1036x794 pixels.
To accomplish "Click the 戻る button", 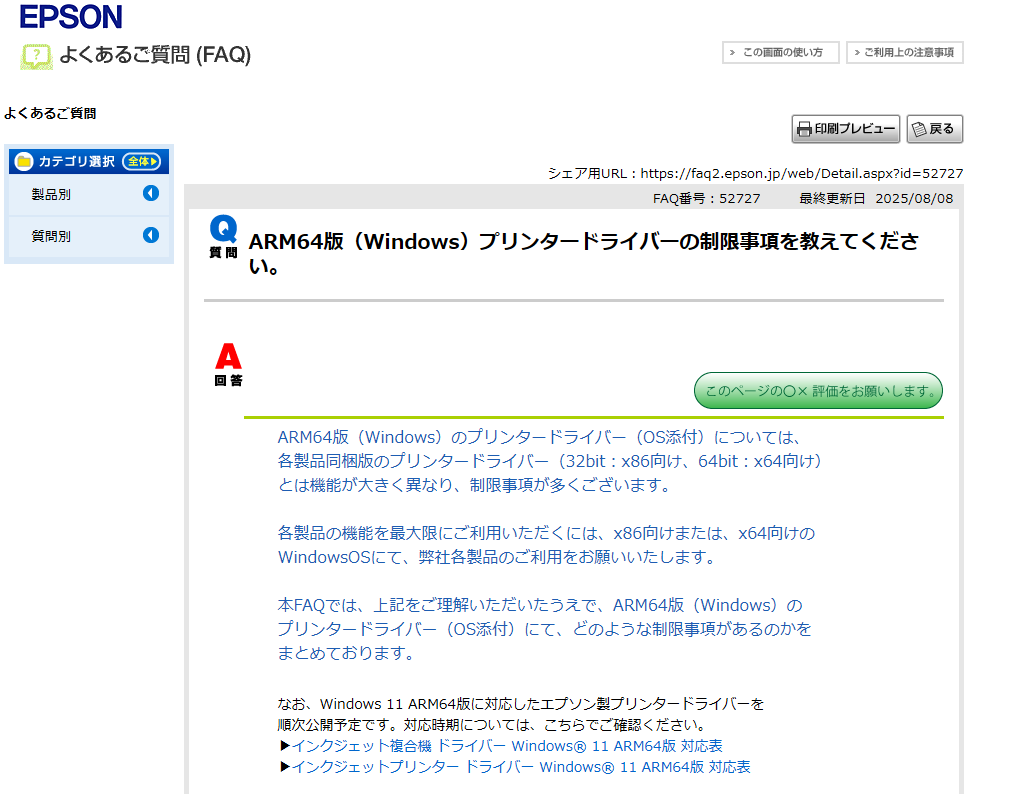I will [934, 129].
